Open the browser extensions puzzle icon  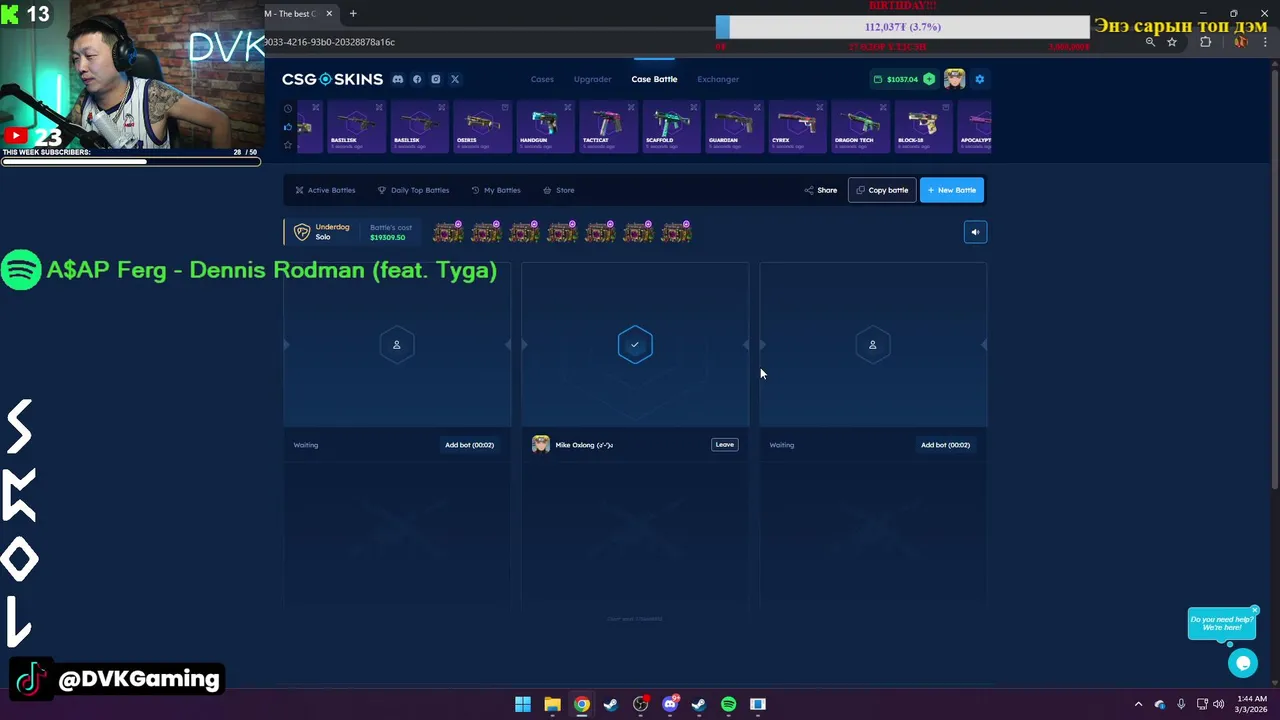point(1205,42)
